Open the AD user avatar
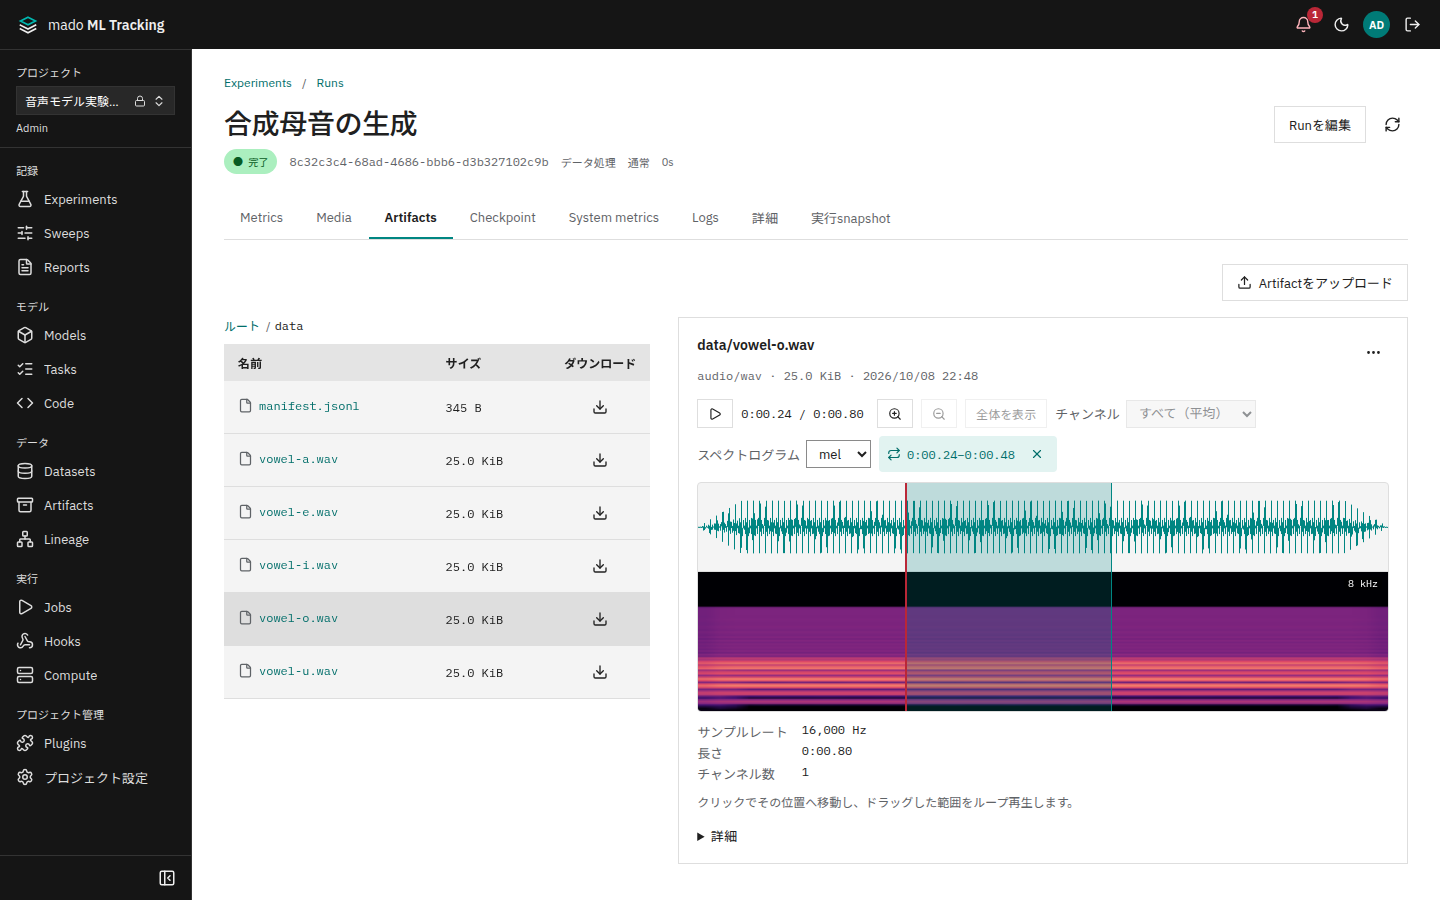The width and height of the screenshot is (1440, 900). coord(1376,24)
